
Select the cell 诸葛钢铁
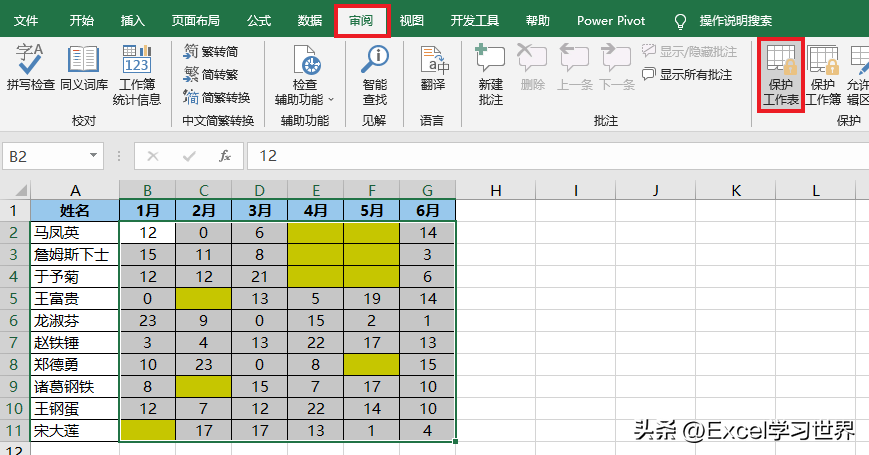tap(75, 387)
